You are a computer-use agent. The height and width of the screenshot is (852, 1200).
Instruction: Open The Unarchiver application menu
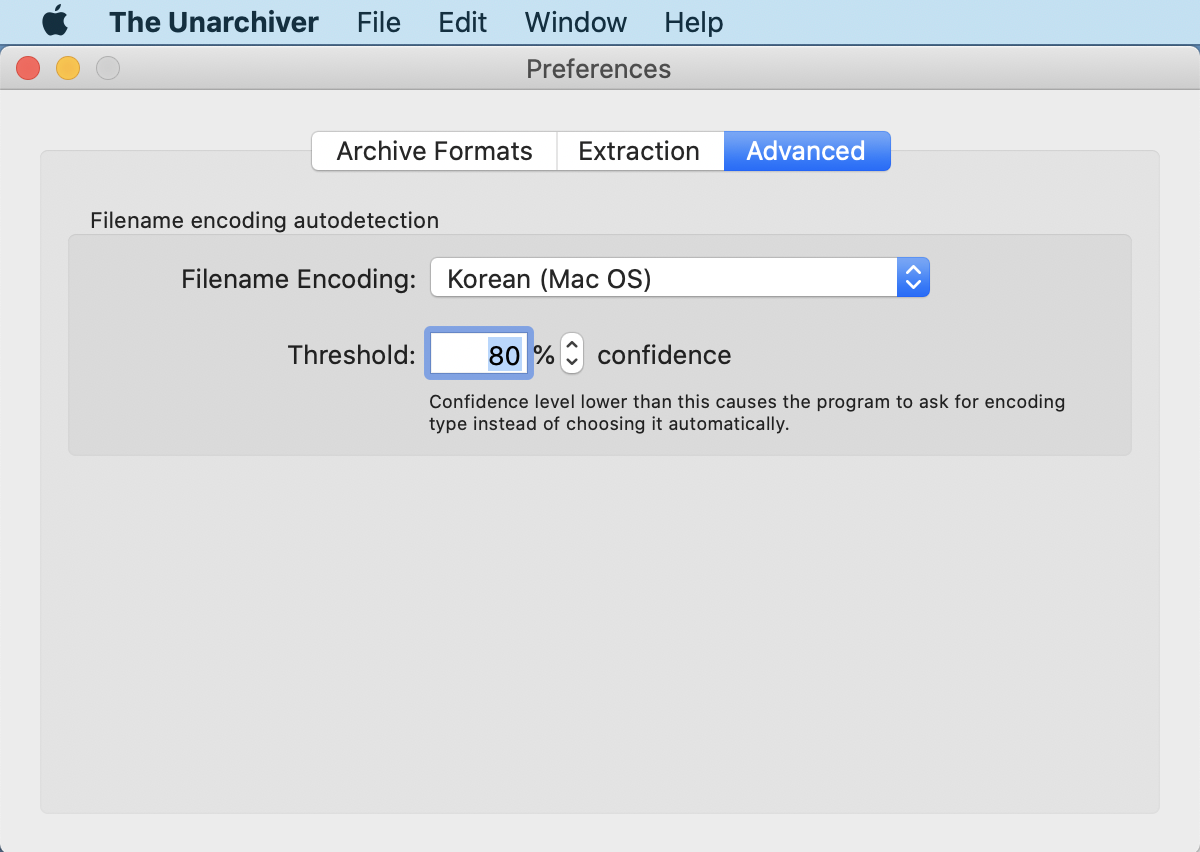[x=214, y=22]
